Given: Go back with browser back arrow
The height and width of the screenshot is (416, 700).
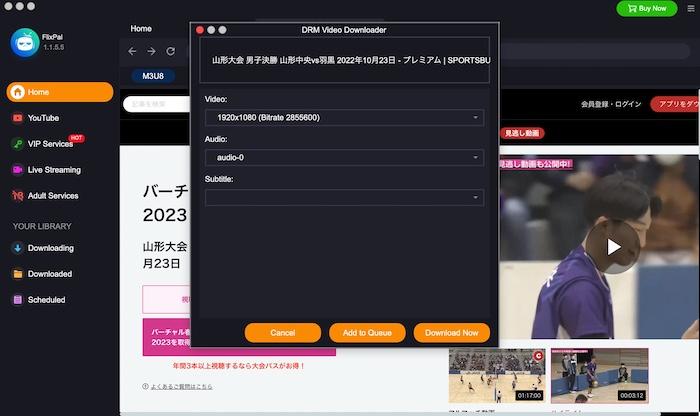Looking at the screenshot, I should [132, 51].
